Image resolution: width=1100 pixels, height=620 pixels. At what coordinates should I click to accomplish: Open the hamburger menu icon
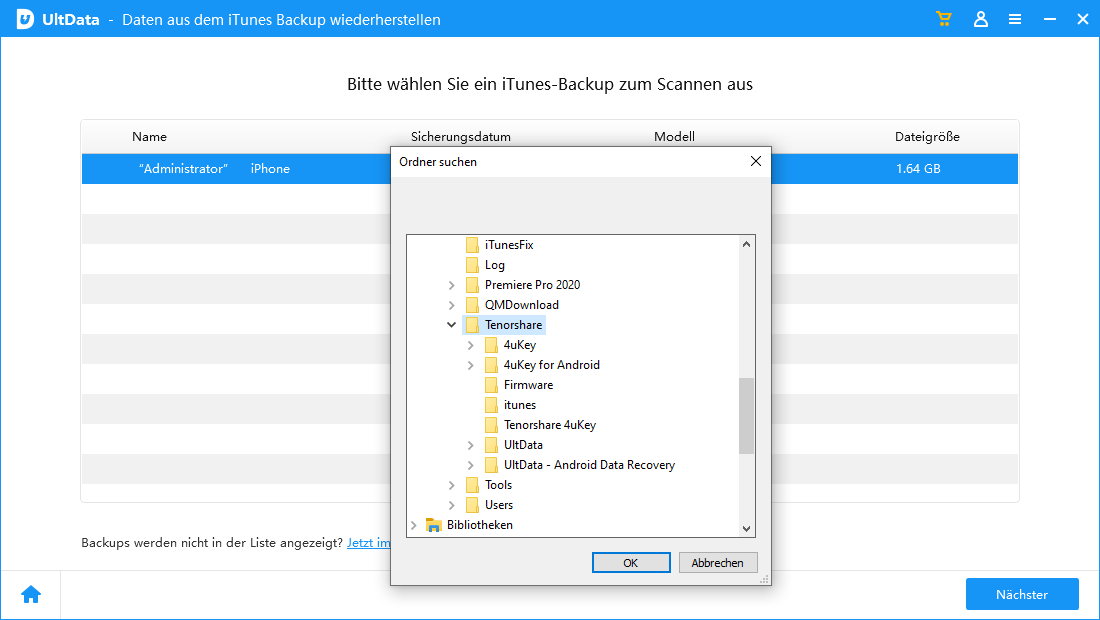[x=1015, y=20]
